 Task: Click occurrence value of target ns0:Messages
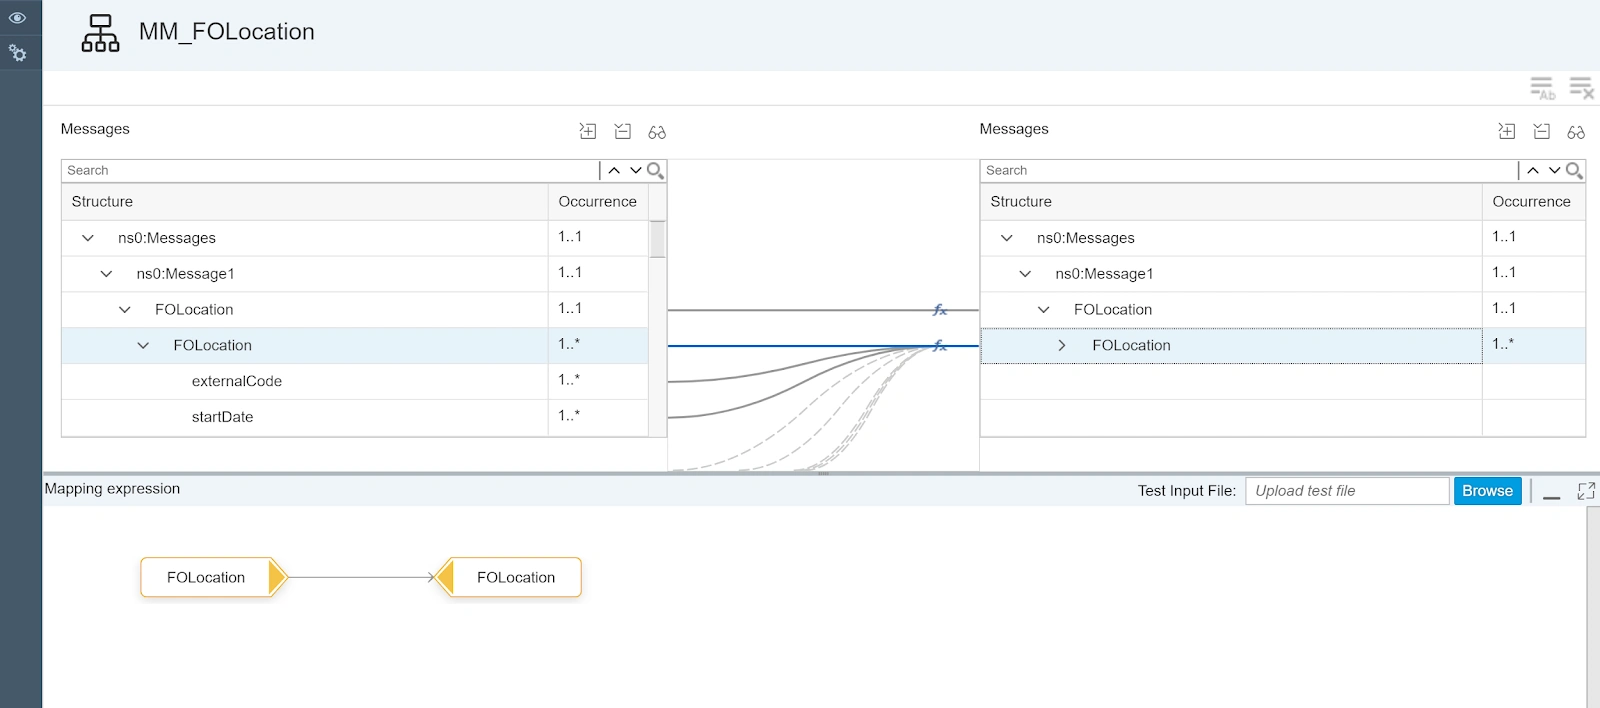coord(1504,237)
